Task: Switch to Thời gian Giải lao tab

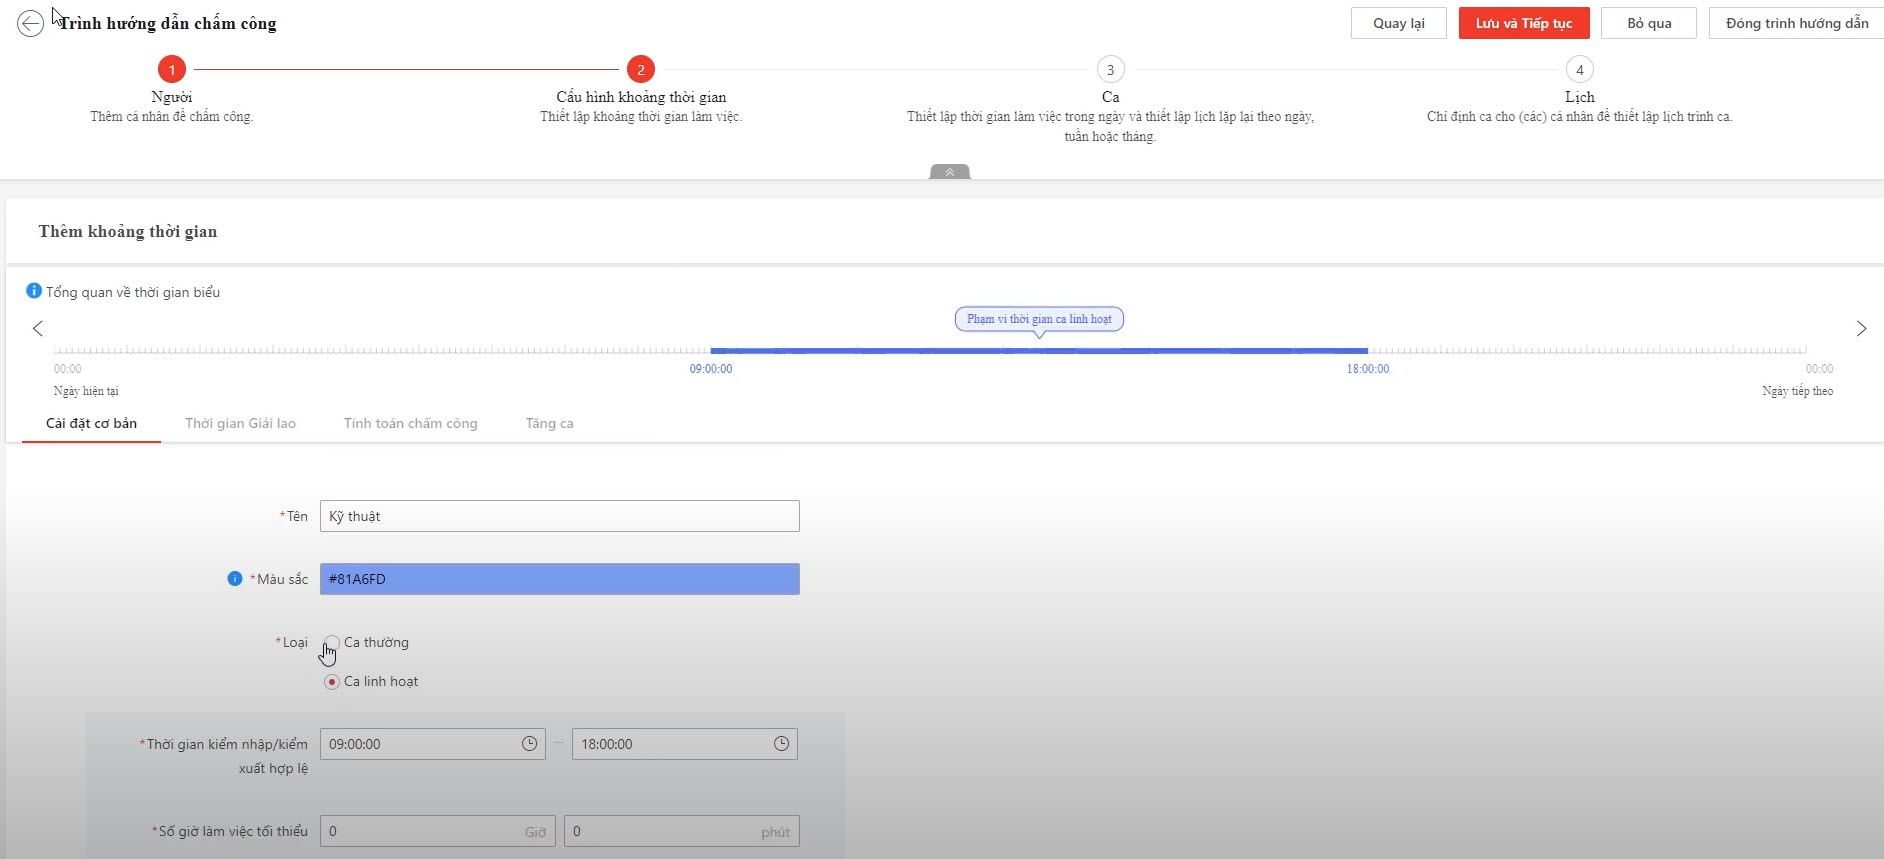Action: click(240, 424)
